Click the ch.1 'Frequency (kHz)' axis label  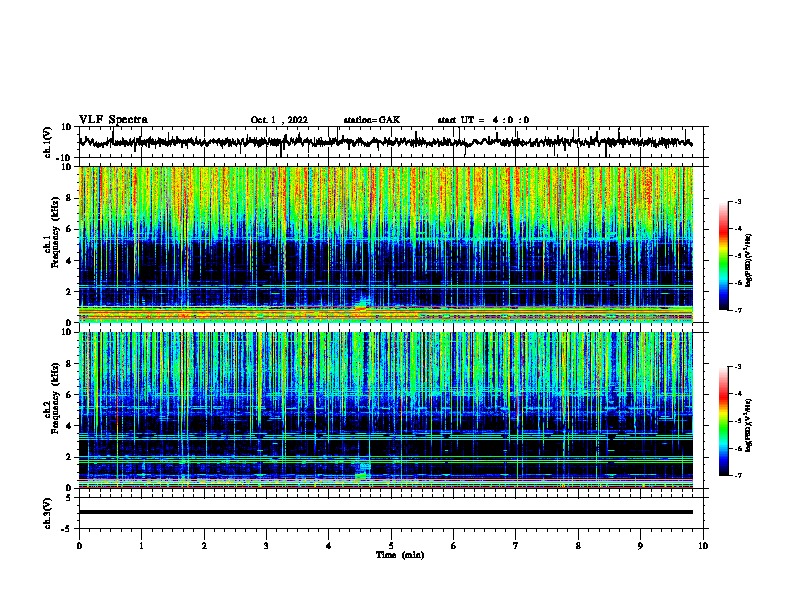coord(55,233)
